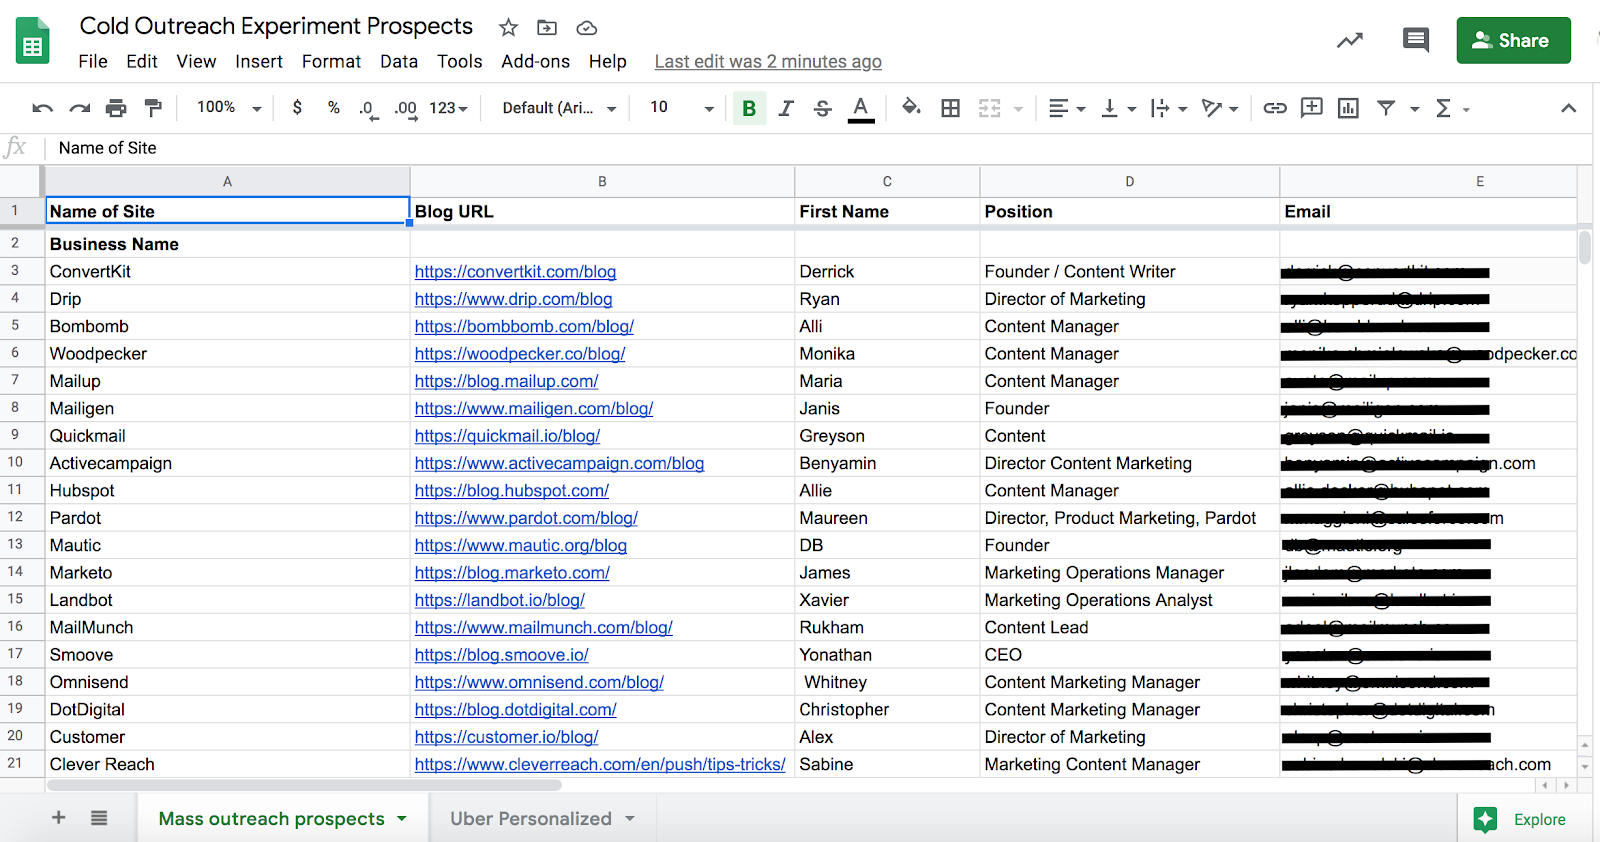The height and width of the screenshot is (842, 1600).
Task: Redo the last action
Action: click(80, 108)
